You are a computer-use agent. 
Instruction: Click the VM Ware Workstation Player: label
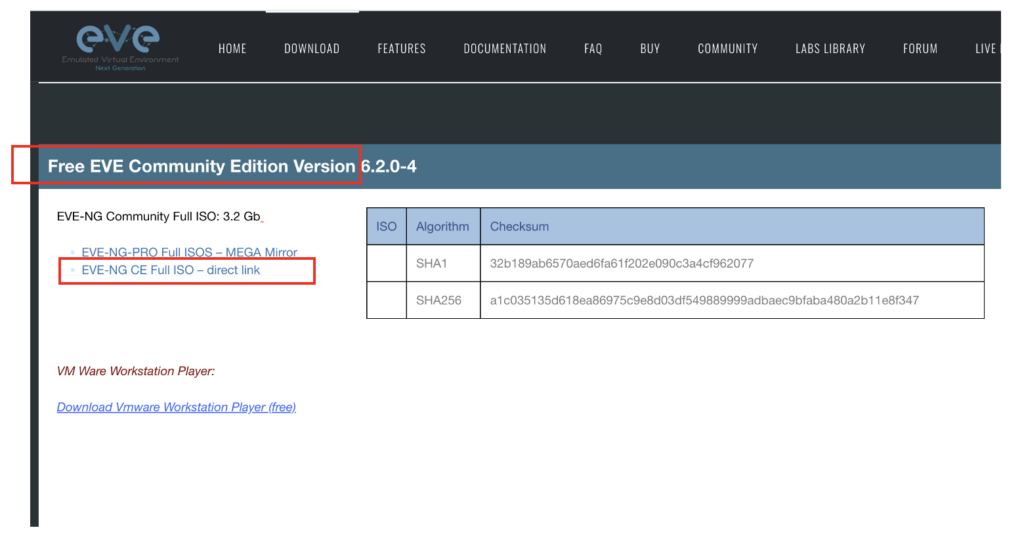(136, 371)
